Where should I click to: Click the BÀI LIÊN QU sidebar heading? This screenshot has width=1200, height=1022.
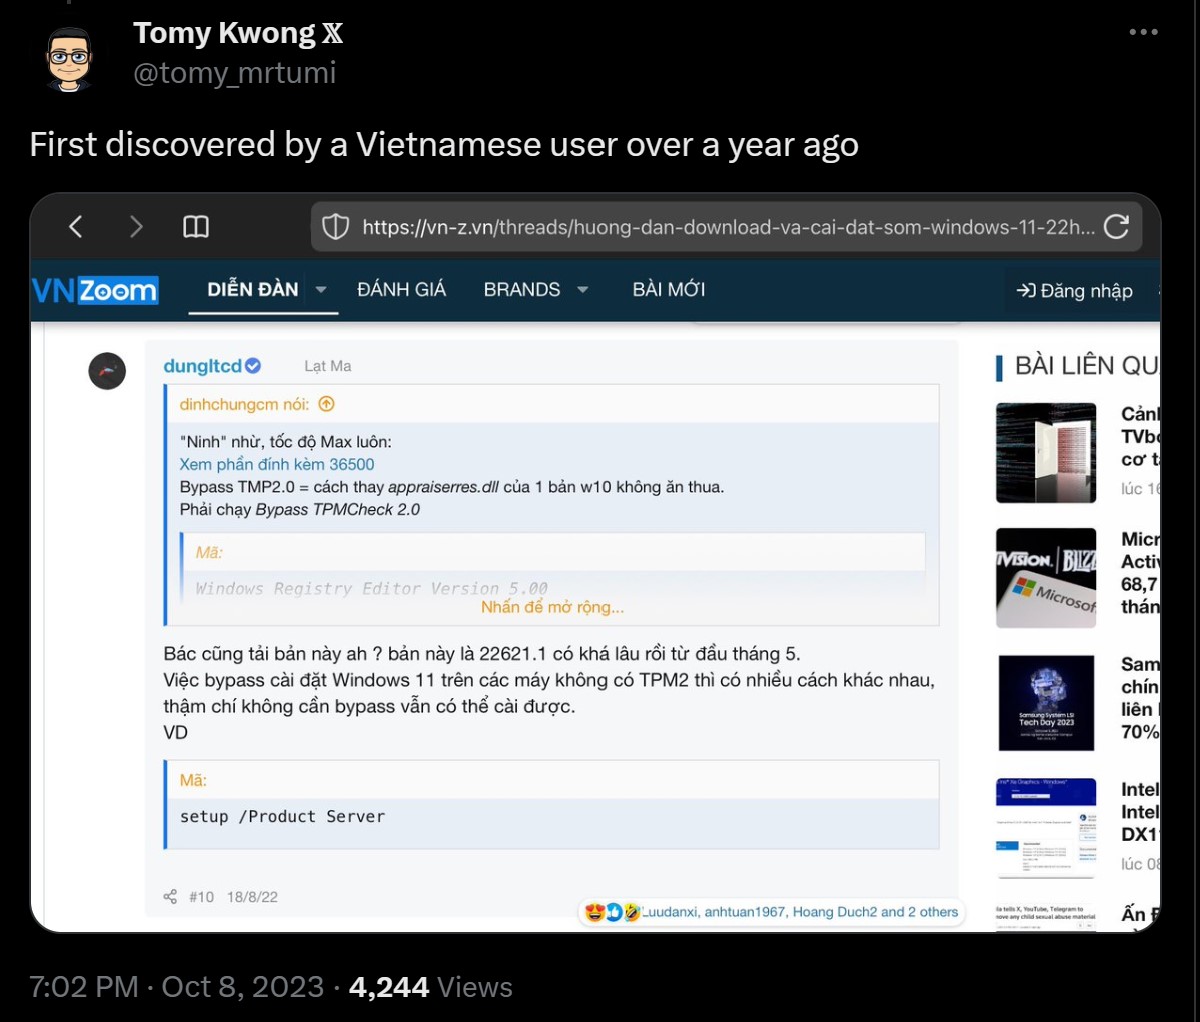(1086, 366)
